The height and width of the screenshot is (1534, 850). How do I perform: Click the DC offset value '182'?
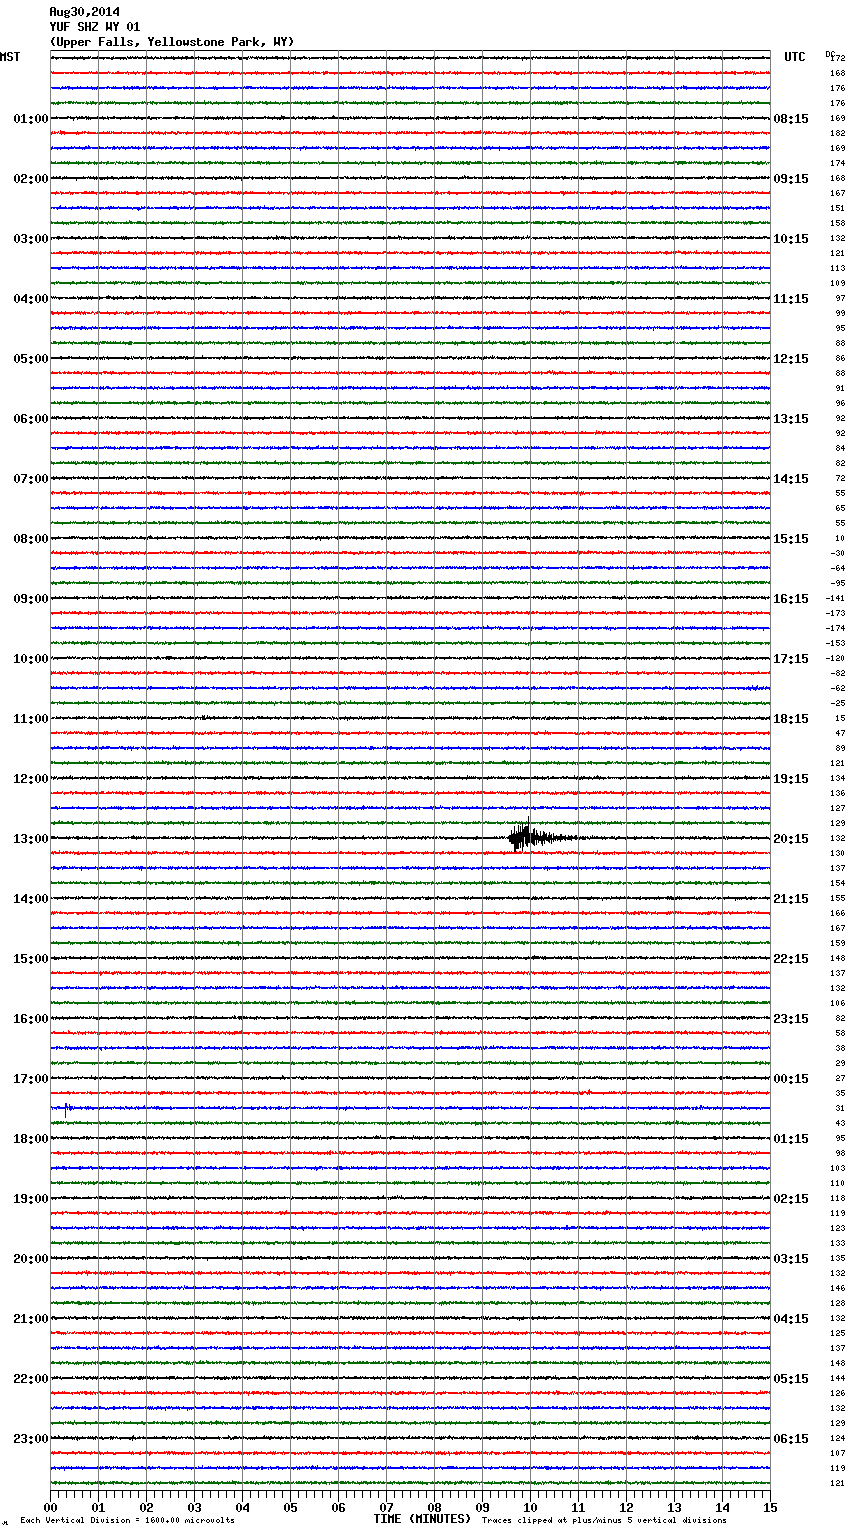tap(838, 133)
